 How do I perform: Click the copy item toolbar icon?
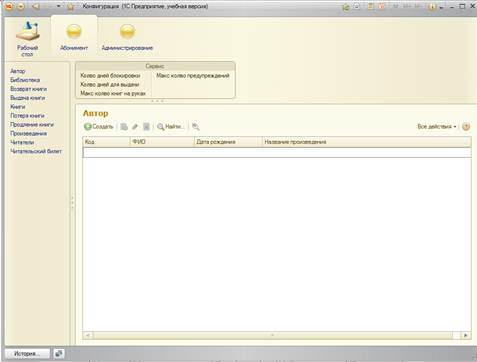click(x=124, y=127)
